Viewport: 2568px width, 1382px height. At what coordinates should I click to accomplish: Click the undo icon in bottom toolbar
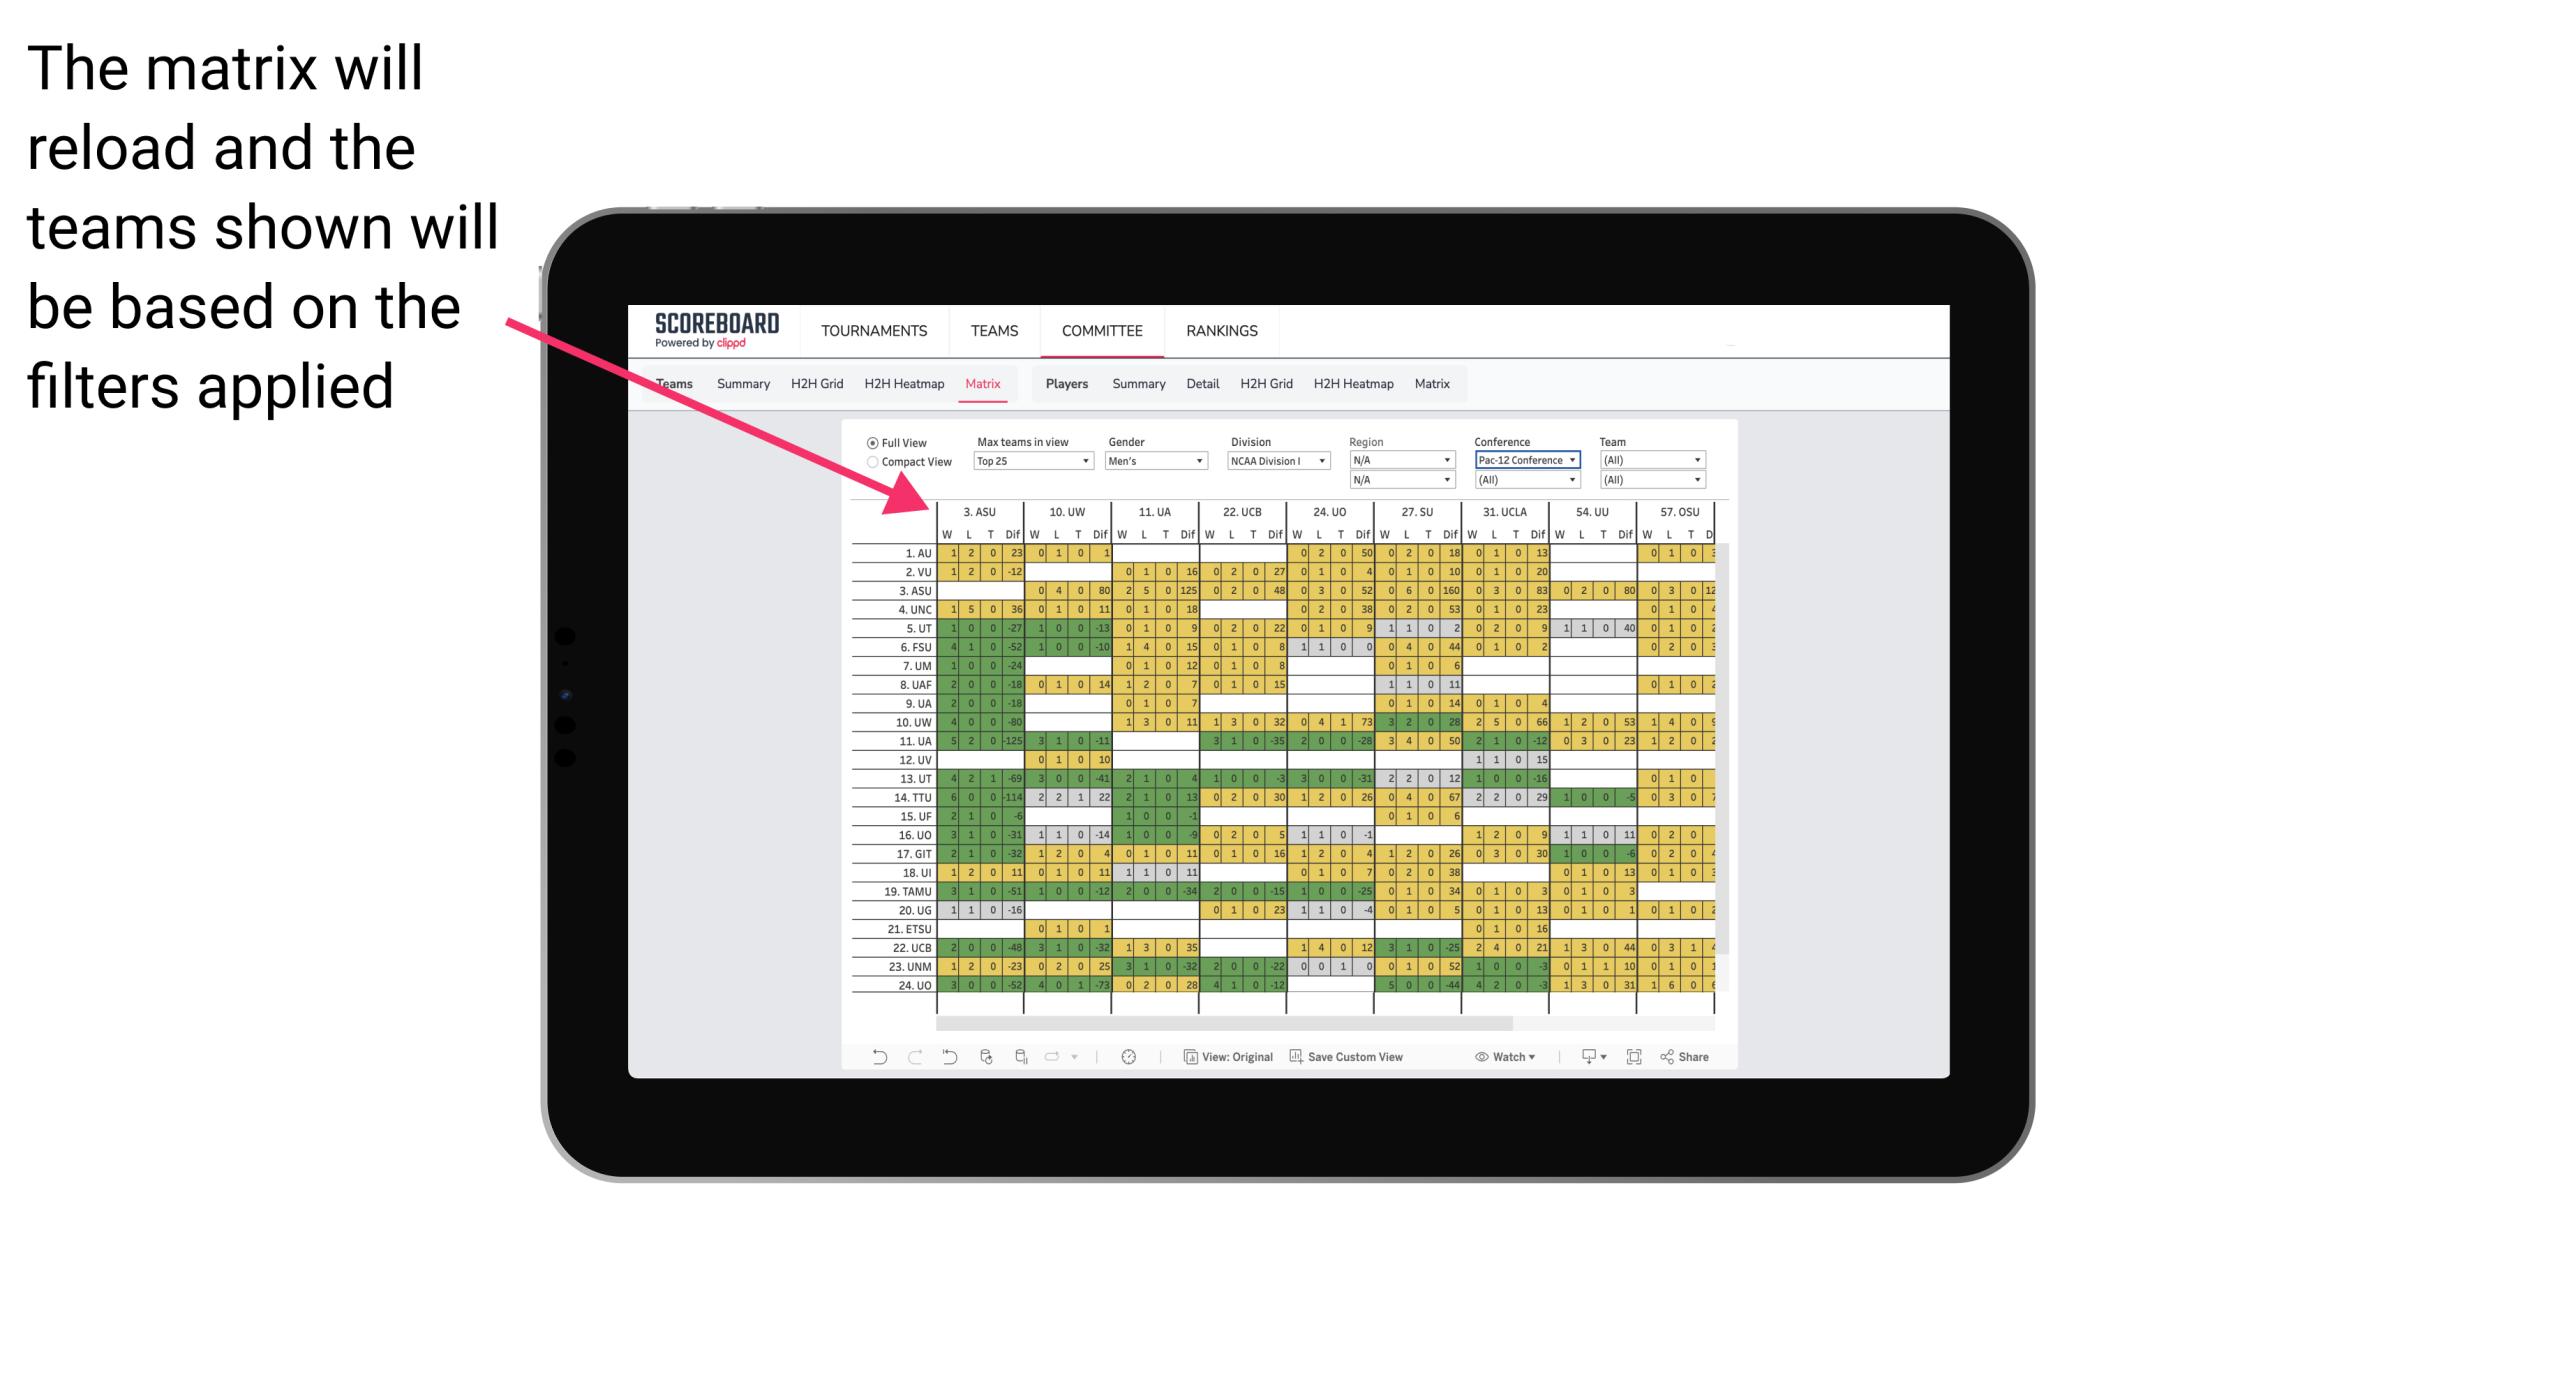(873, 1064)
